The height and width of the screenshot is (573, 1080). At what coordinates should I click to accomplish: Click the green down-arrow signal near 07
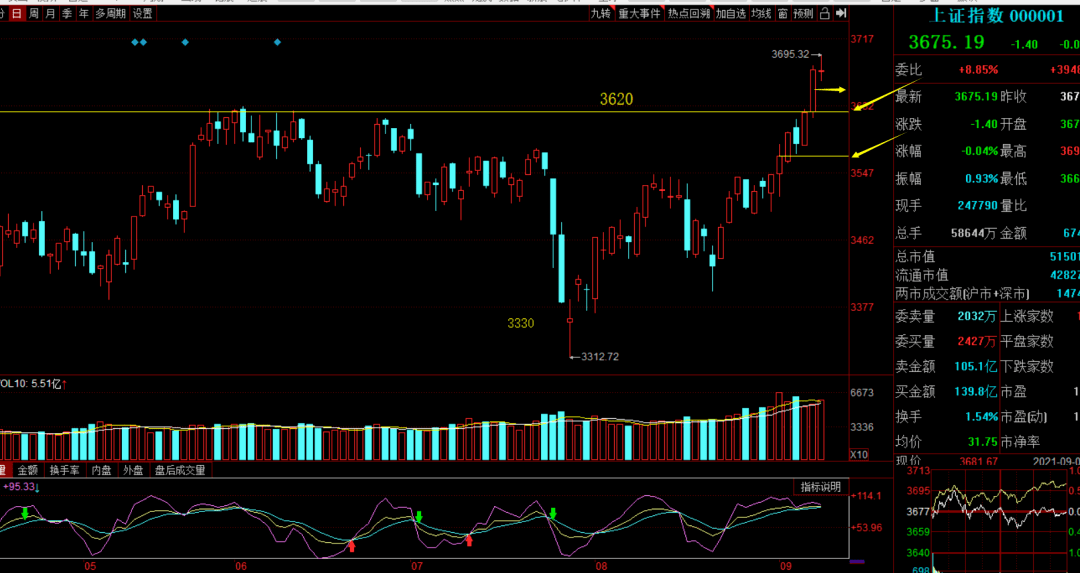pyautogui.click(x=418, y=517)
